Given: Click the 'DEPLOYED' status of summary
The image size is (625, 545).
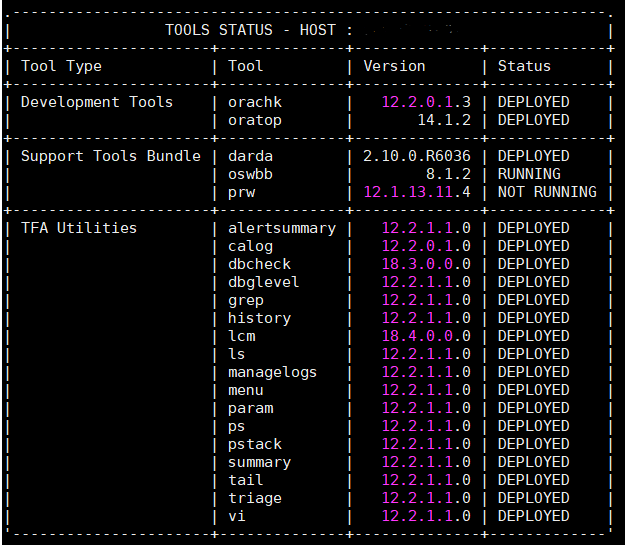Looking at the screenshot, I should (x=533, y=462).
